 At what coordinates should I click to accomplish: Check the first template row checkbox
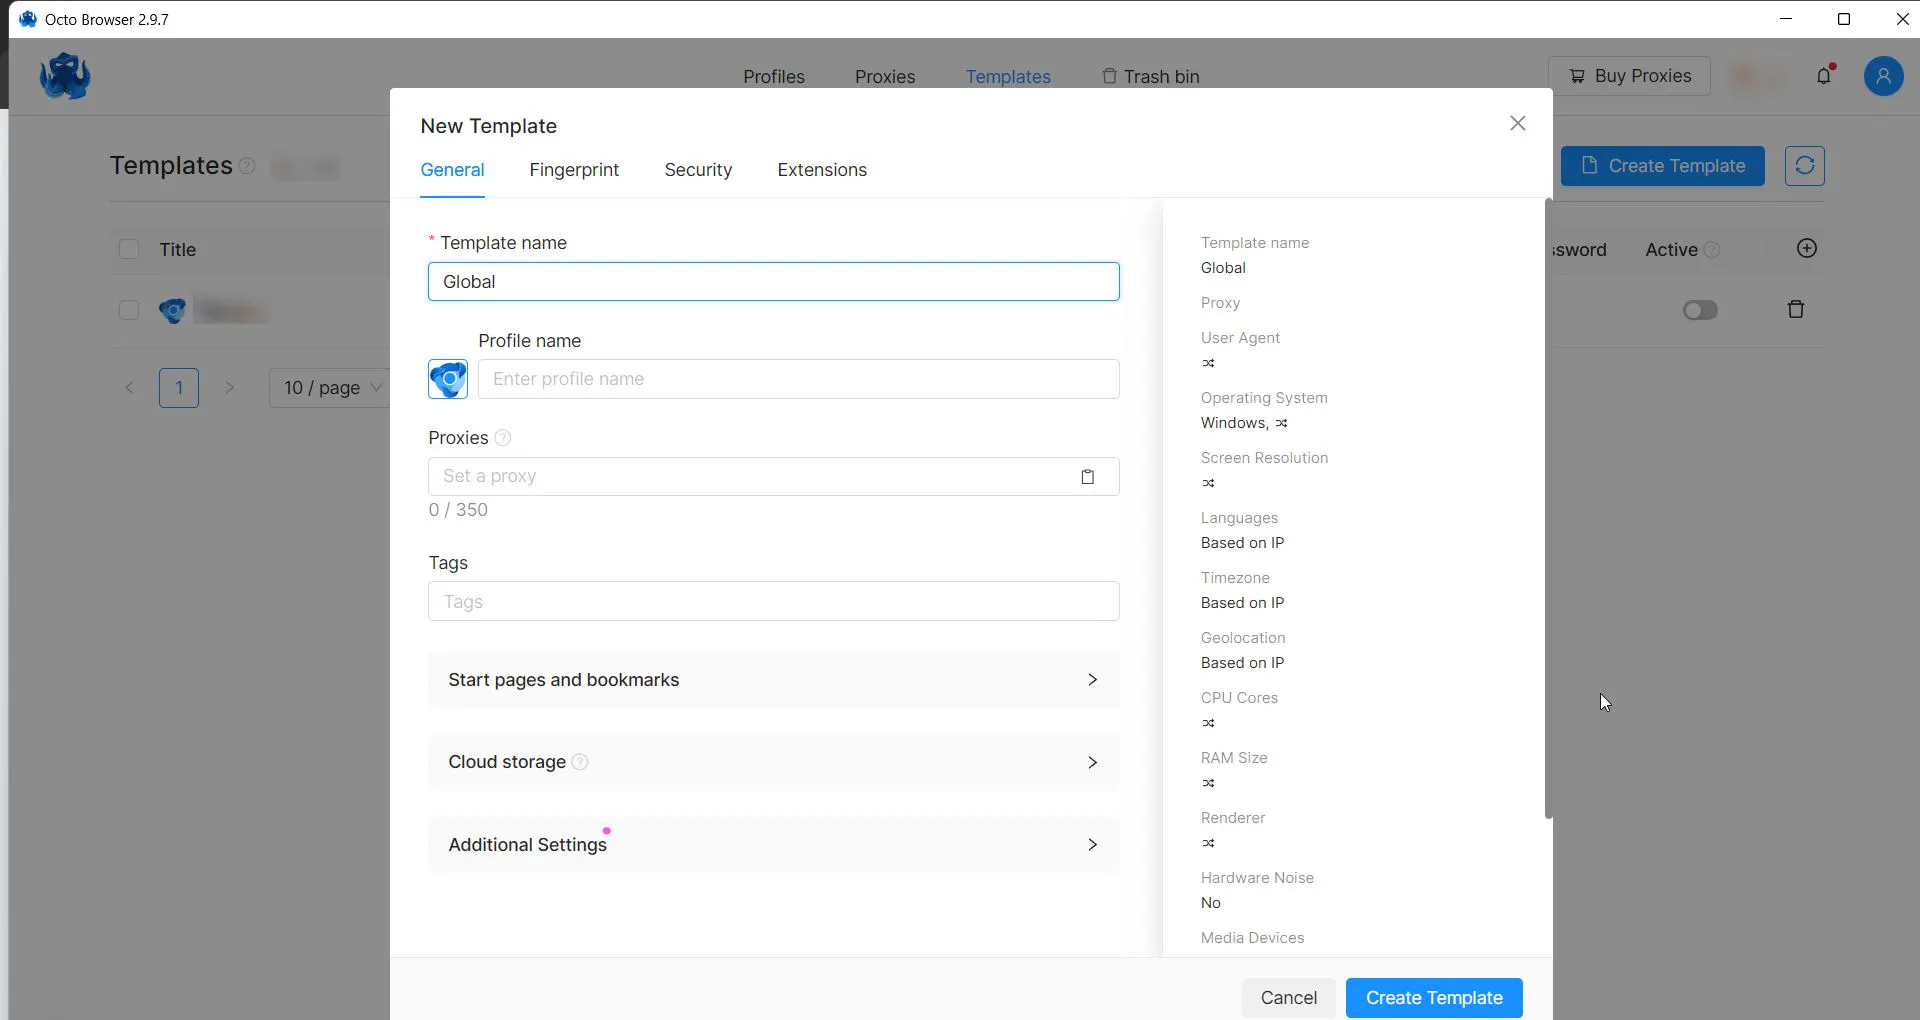(129, 310)
